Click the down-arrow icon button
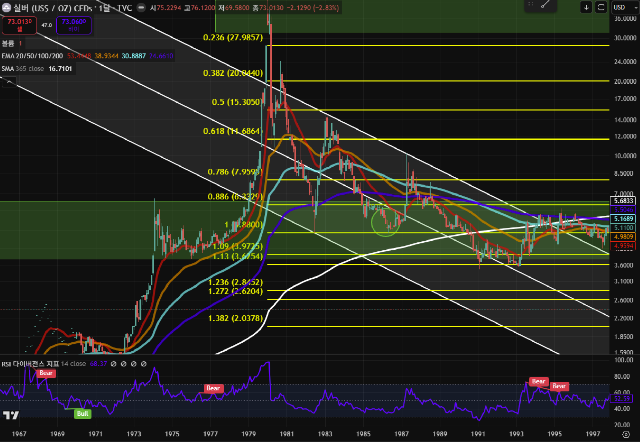The image size is (640, 442). pos(586,7)
